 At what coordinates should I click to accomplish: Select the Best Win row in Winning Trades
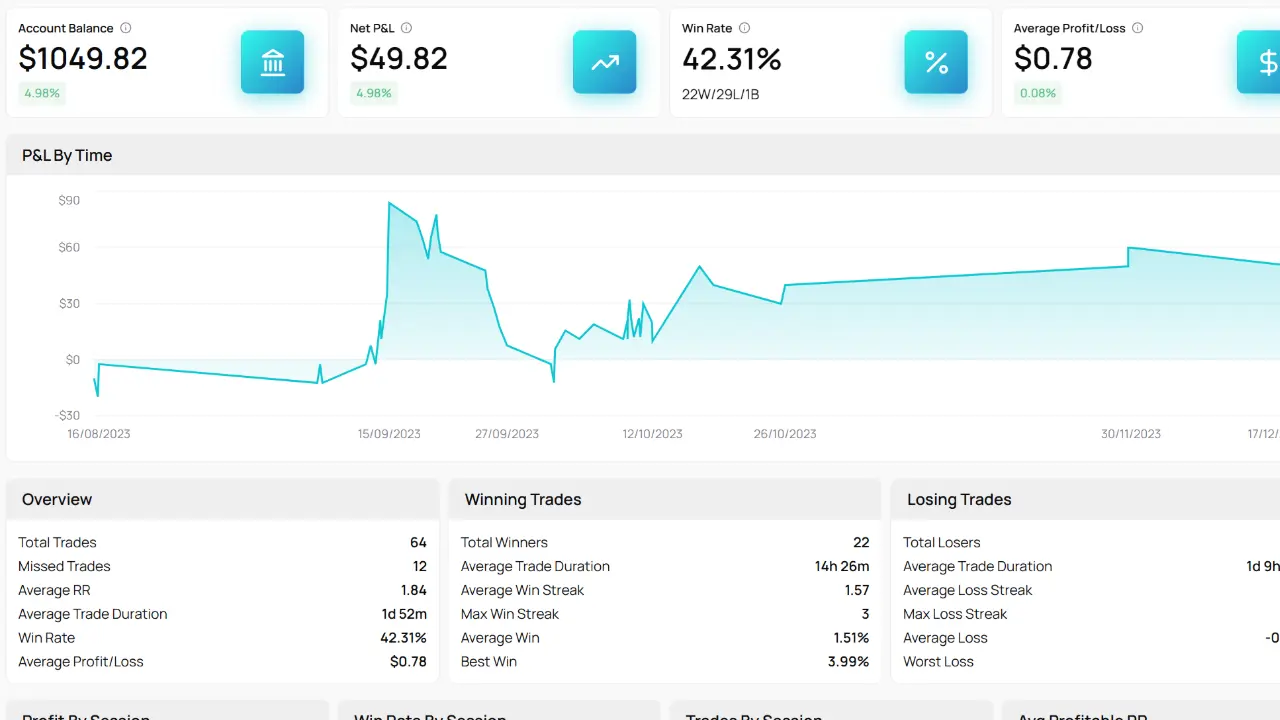click(664, 661)
